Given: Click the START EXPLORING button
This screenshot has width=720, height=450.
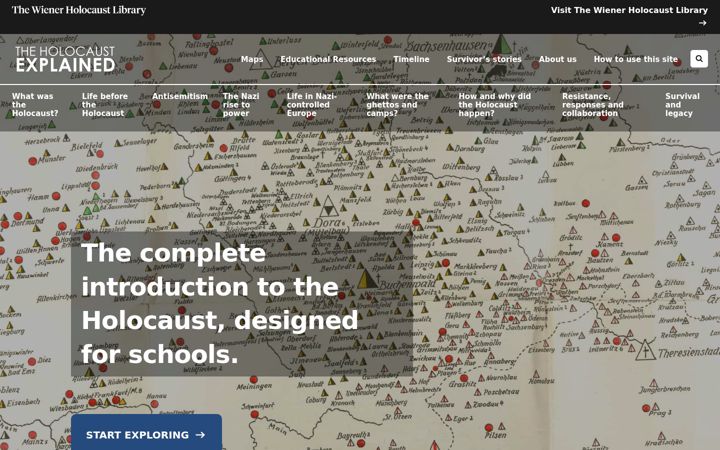Looking at the screenshot, I should [x=146, y=432].
